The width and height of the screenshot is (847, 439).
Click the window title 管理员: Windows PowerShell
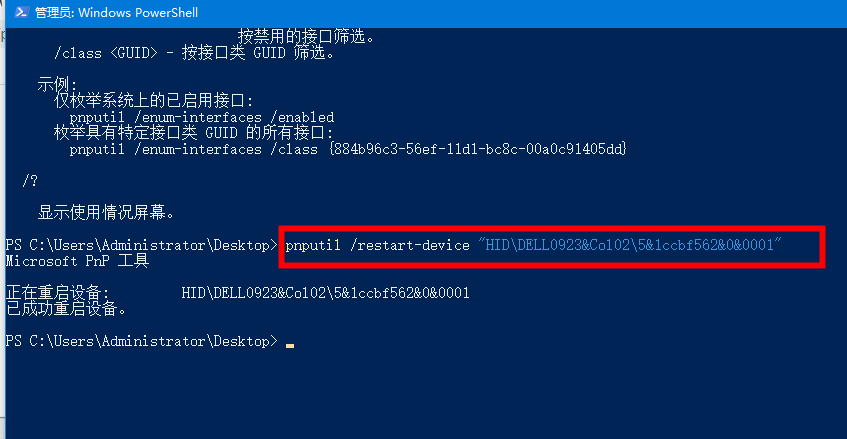[x=116, y=12]
